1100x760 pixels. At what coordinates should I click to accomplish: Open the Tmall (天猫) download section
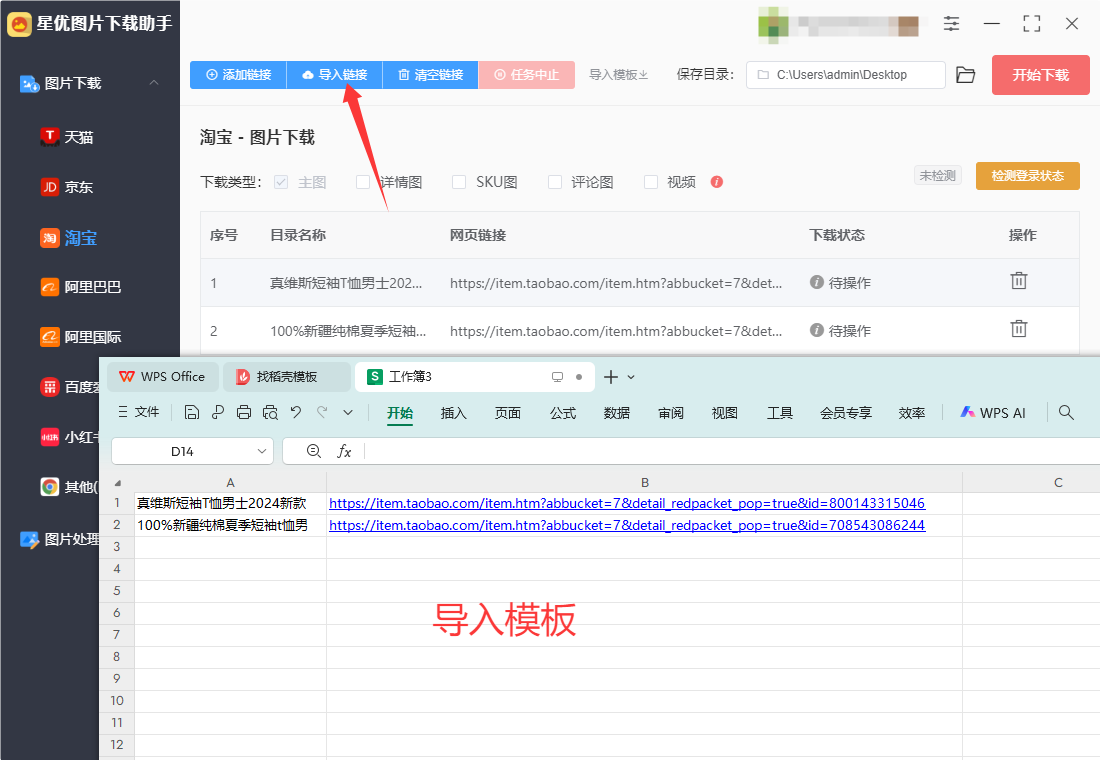coord(67,137)
